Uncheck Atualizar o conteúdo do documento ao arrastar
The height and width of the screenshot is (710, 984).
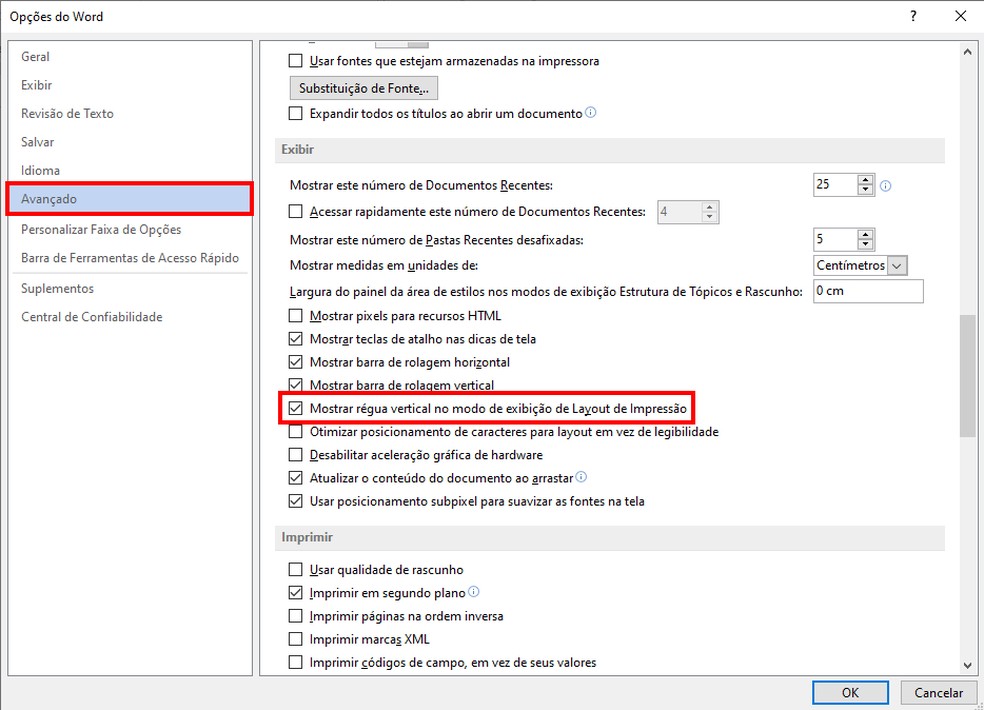295,478
